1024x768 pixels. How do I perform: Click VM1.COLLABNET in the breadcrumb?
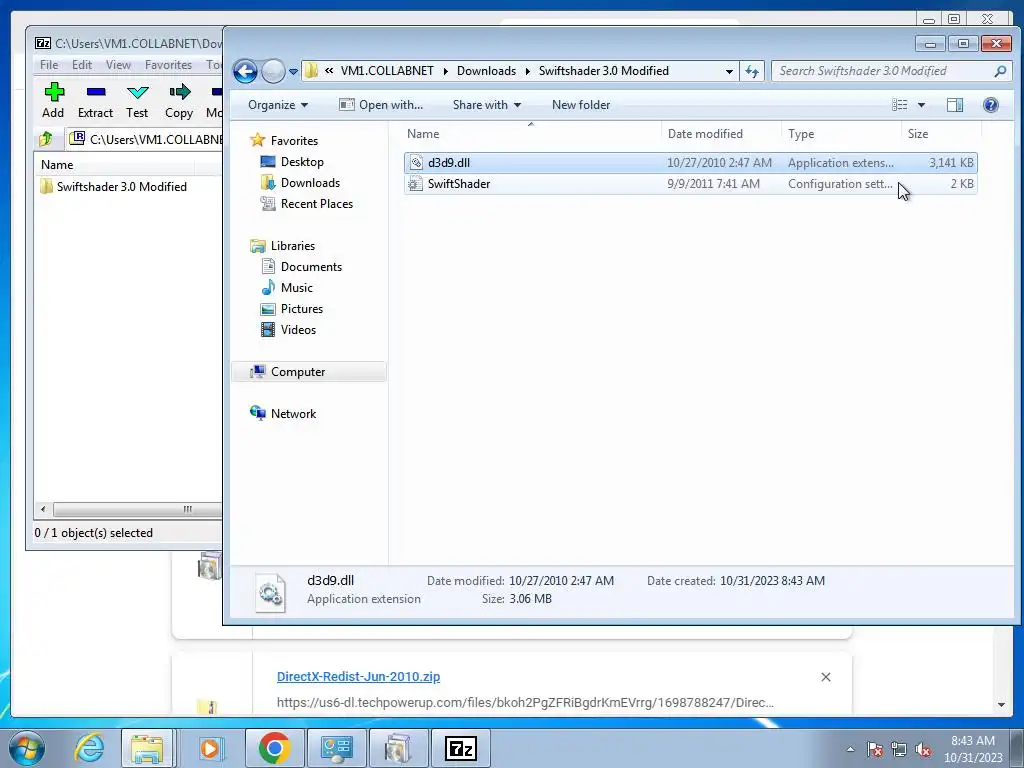[387, 71]
